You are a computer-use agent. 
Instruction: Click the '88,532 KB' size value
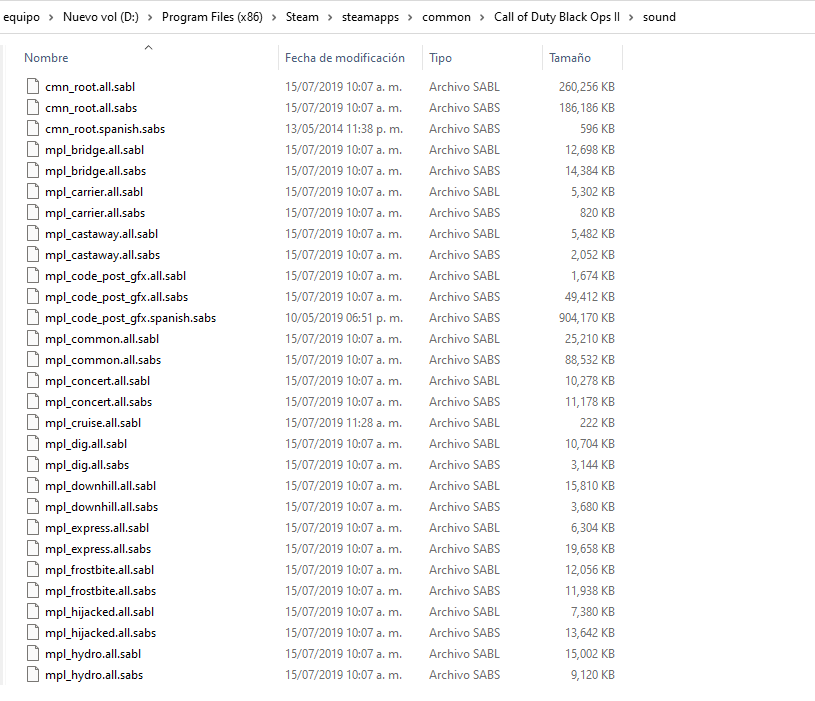pos(590,360)
